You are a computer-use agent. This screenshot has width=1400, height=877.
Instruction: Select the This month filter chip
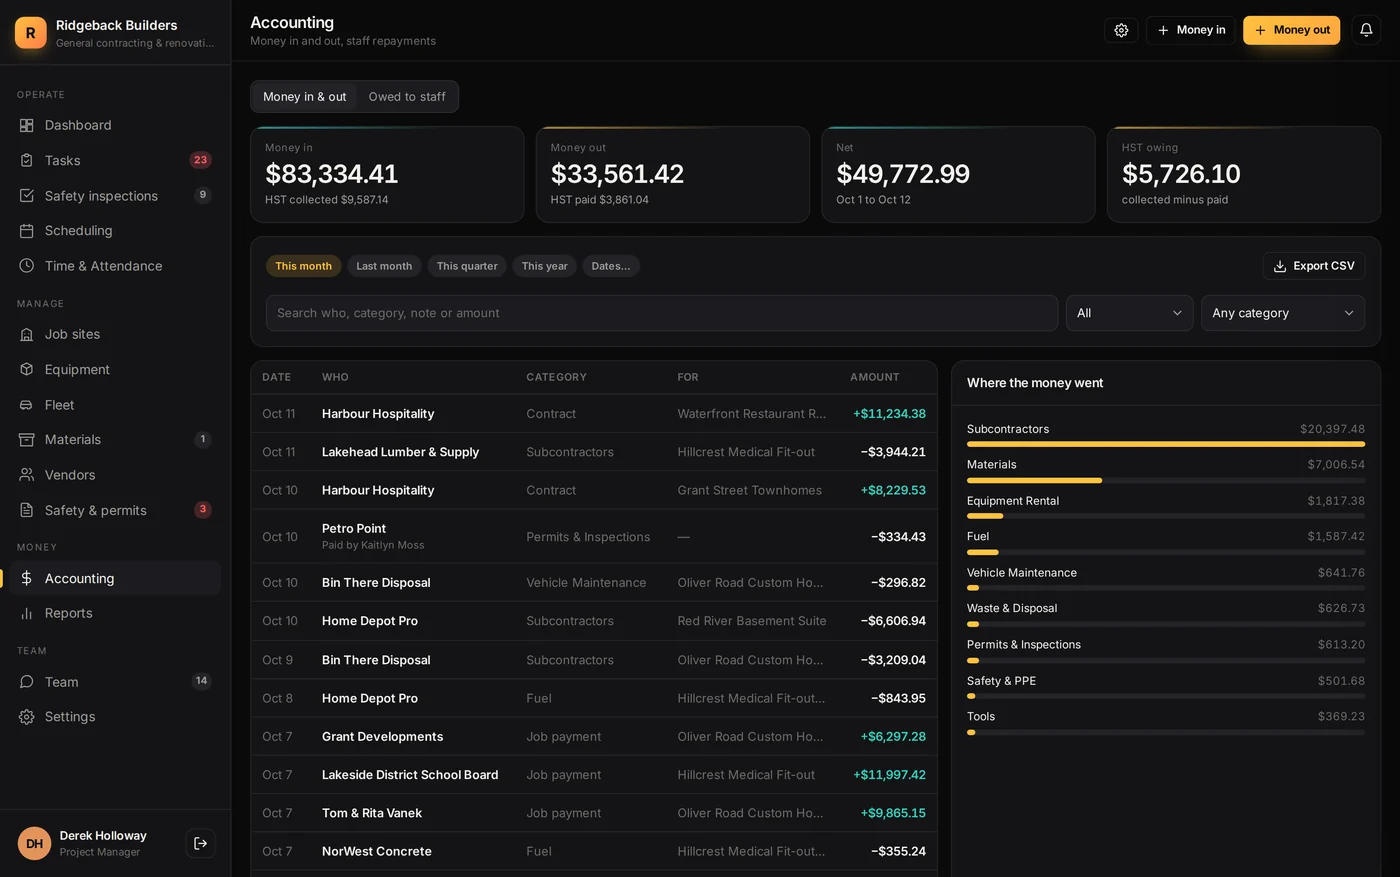click(303, 266)
